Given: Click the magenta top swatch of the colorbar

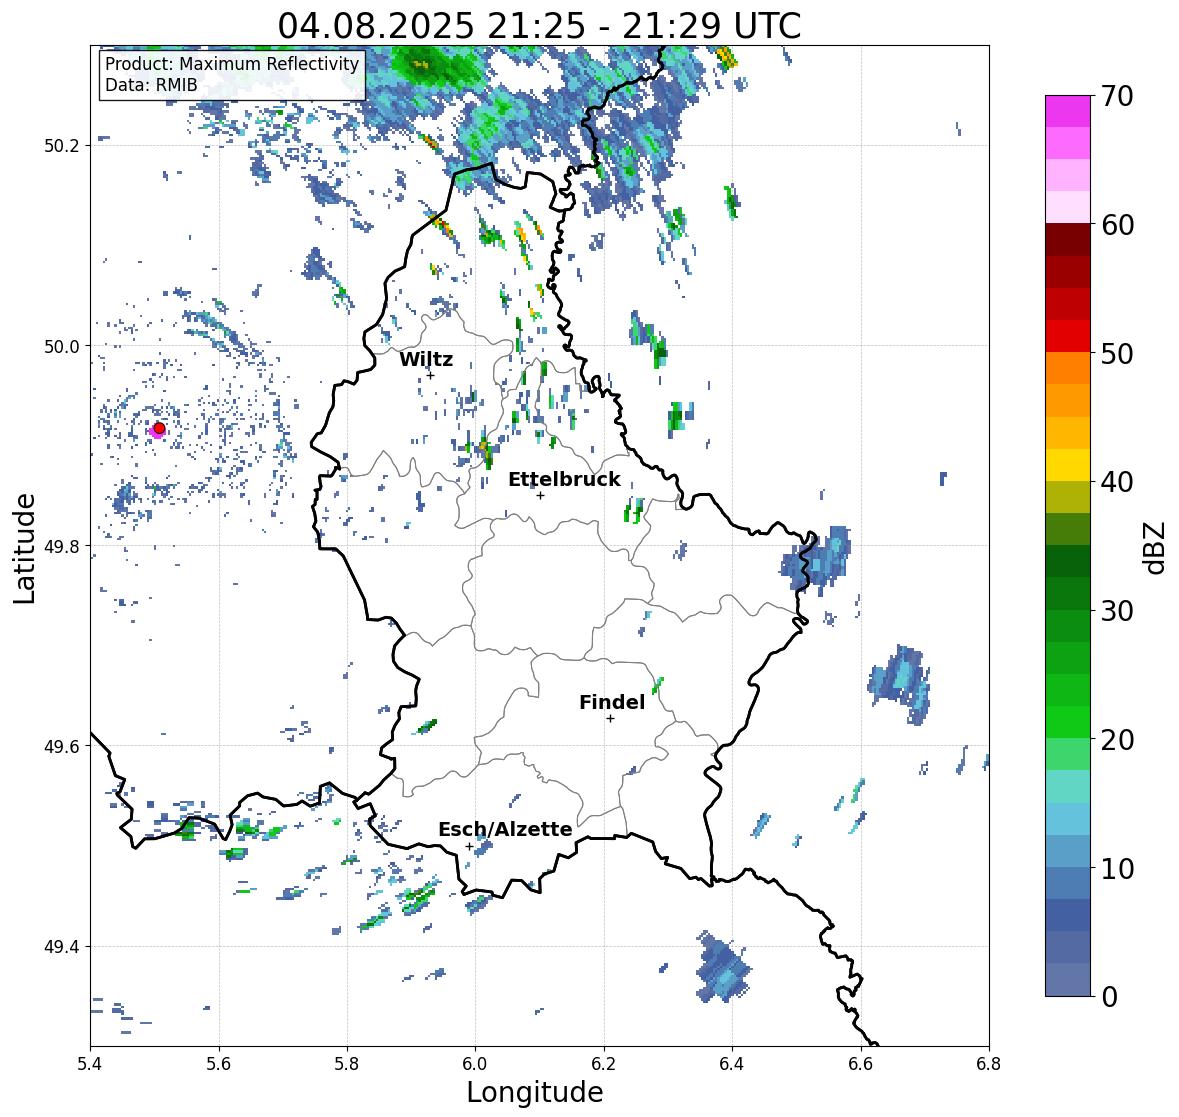Looking at the screenshot, I should (1068, 111).
